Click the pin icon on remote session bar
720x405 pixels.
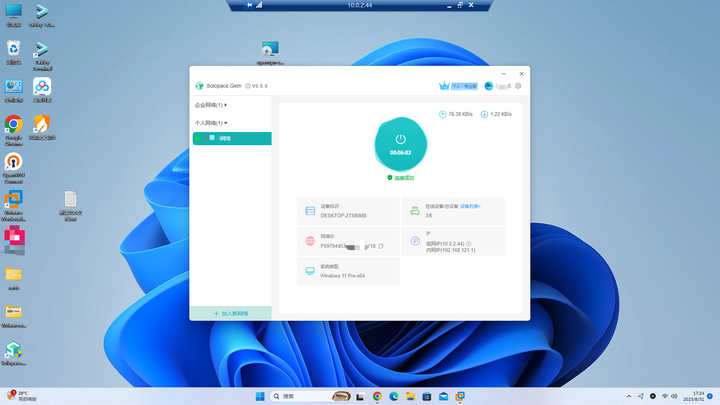(249, 5)
